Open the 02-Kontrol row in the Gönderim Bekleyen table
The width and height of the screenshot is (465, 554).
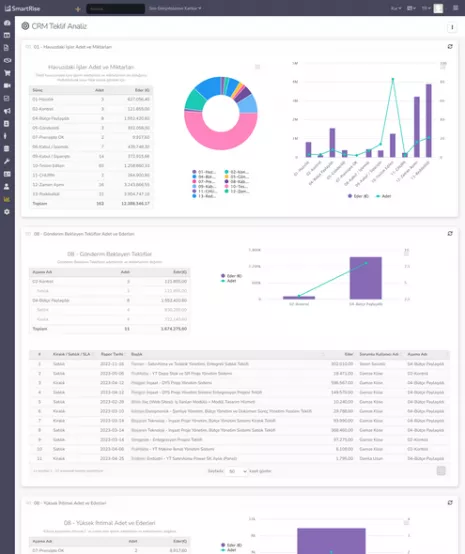coord(110,282)
